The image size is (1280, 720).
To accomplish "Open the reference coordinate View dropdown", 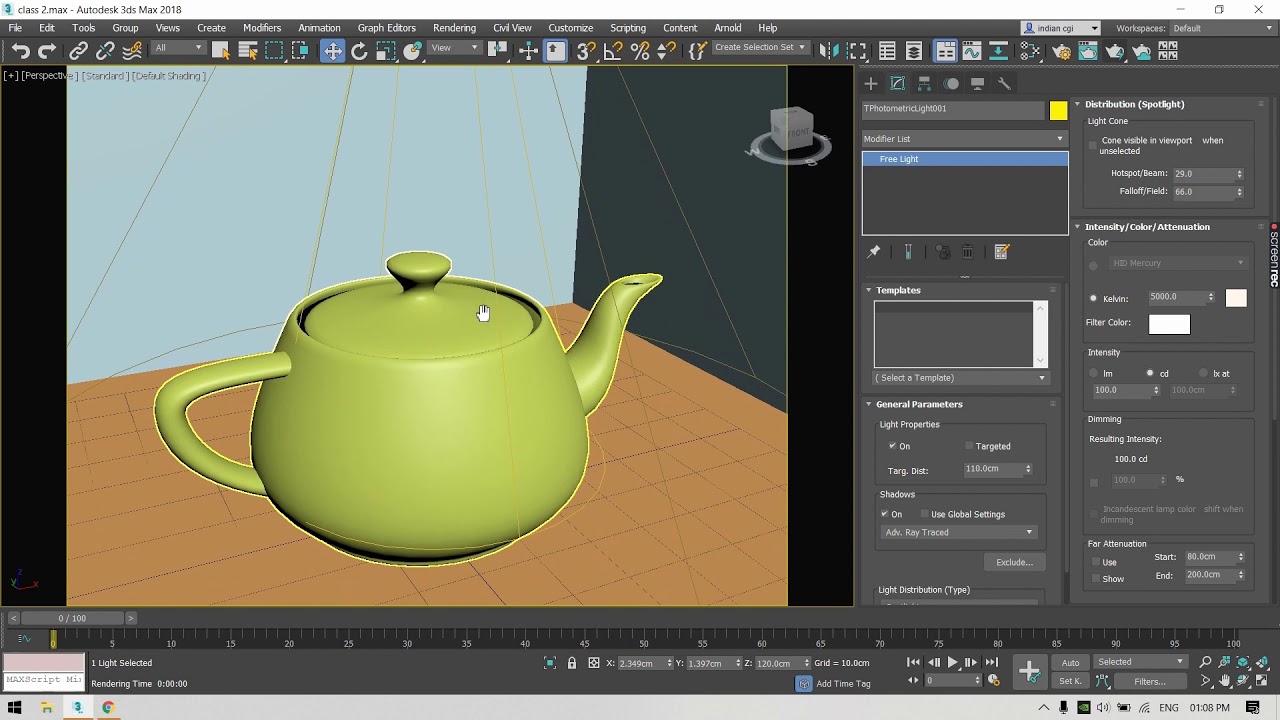I will pos(455,48).
